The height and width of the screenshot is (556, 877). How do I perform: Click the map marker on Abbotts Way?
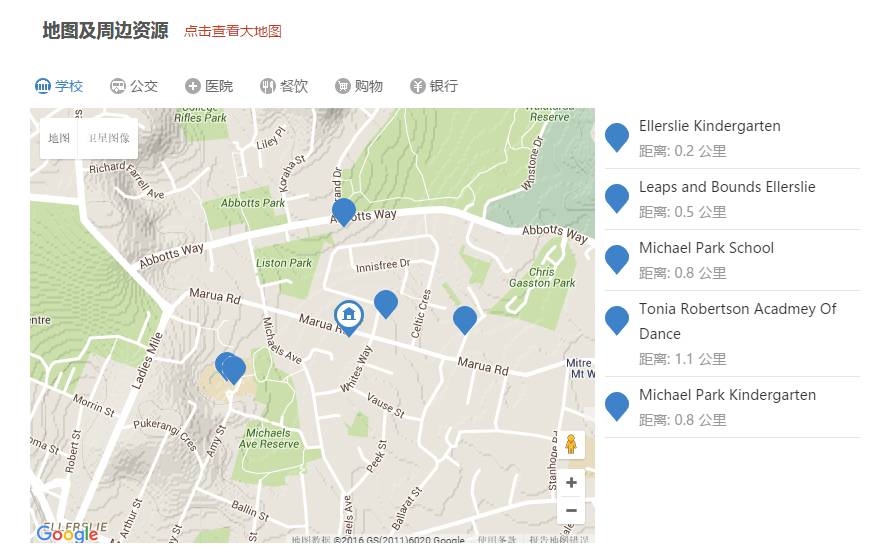[343, 212]
